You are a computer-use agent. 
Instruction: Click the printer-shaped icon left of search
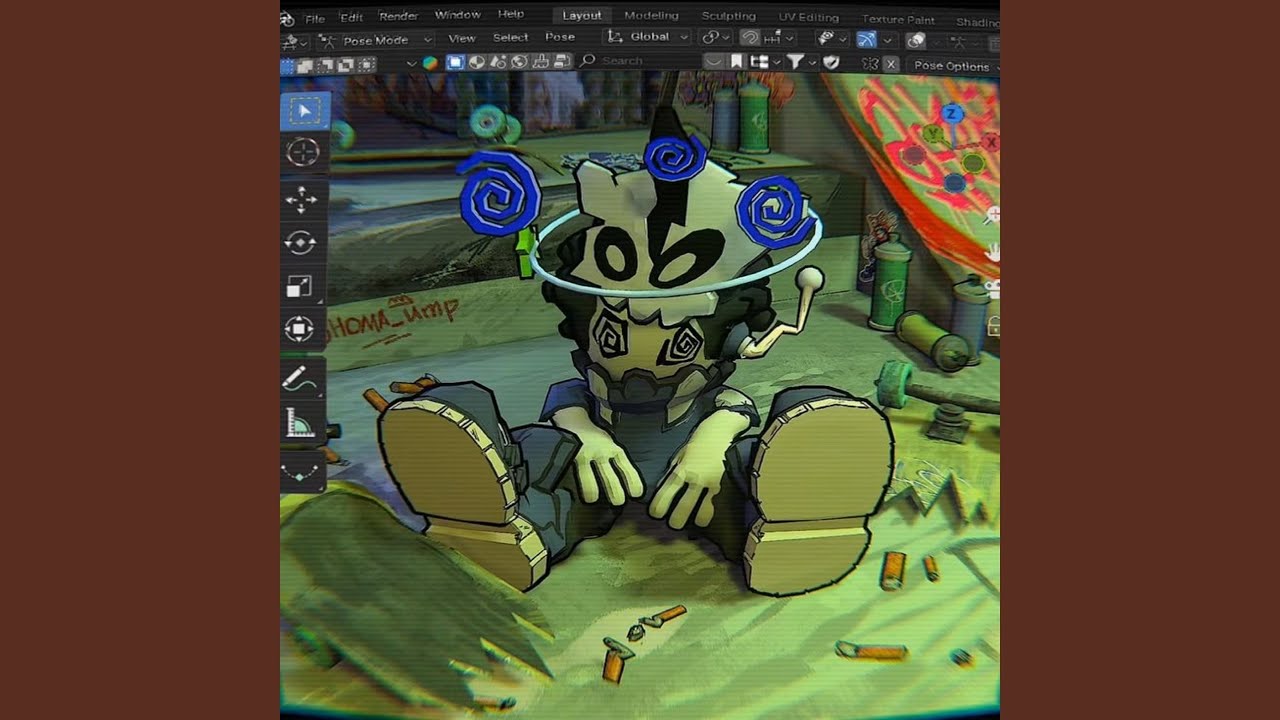(541, 62)
